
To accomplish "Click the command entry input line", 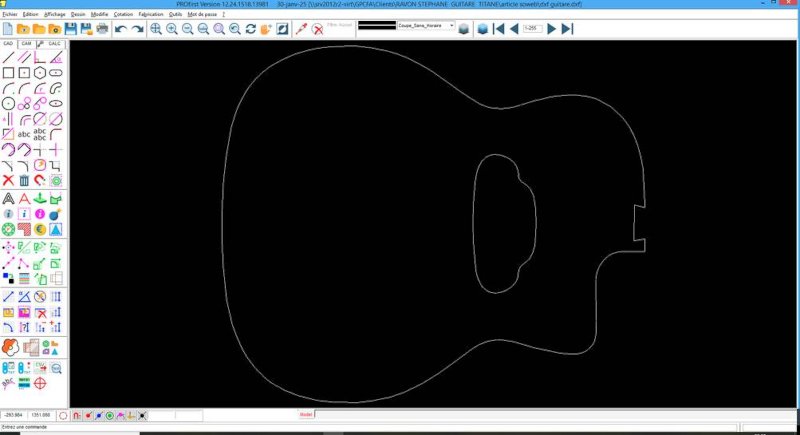I will tap(369, 427).
